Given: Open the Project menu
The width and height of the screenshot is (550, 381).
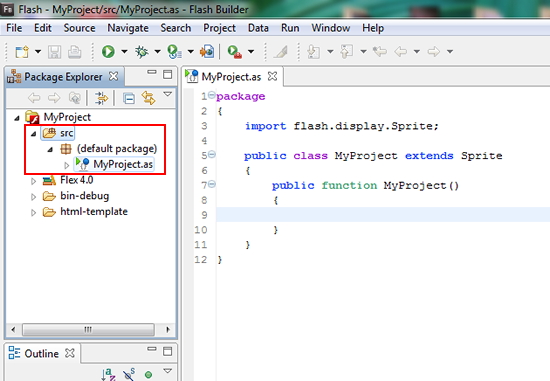Looking at the screenshot, I should [x=219, y=28].
